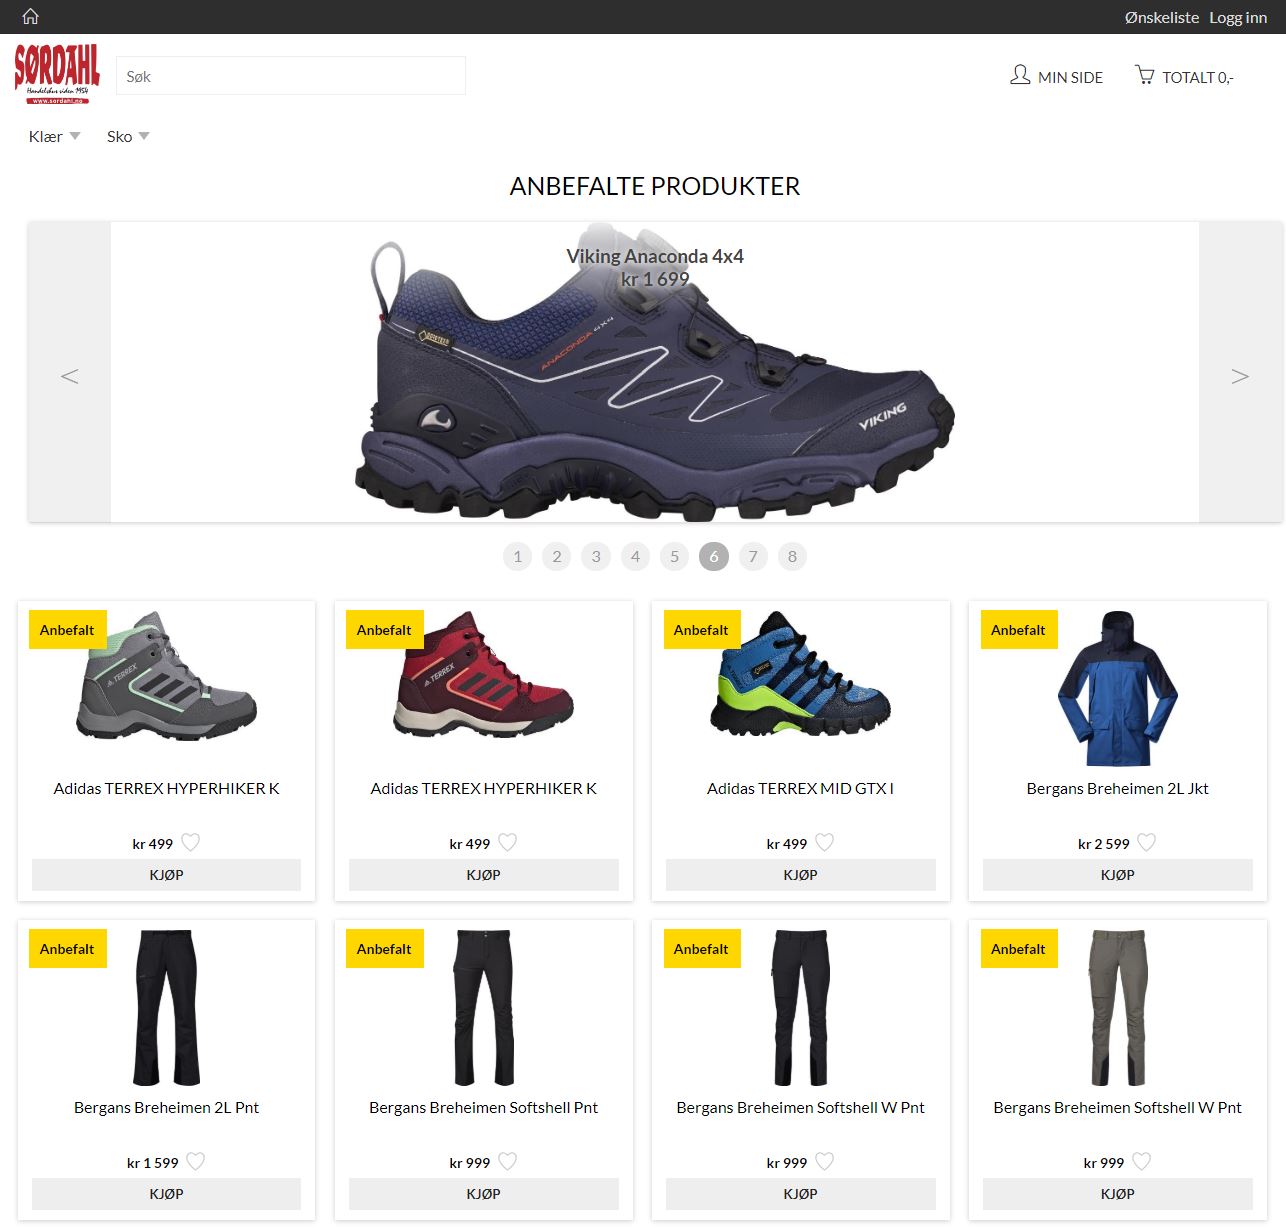Click Logg inn link
This screenshot has height=1229, width=1286.
(x=1238, y=17)
